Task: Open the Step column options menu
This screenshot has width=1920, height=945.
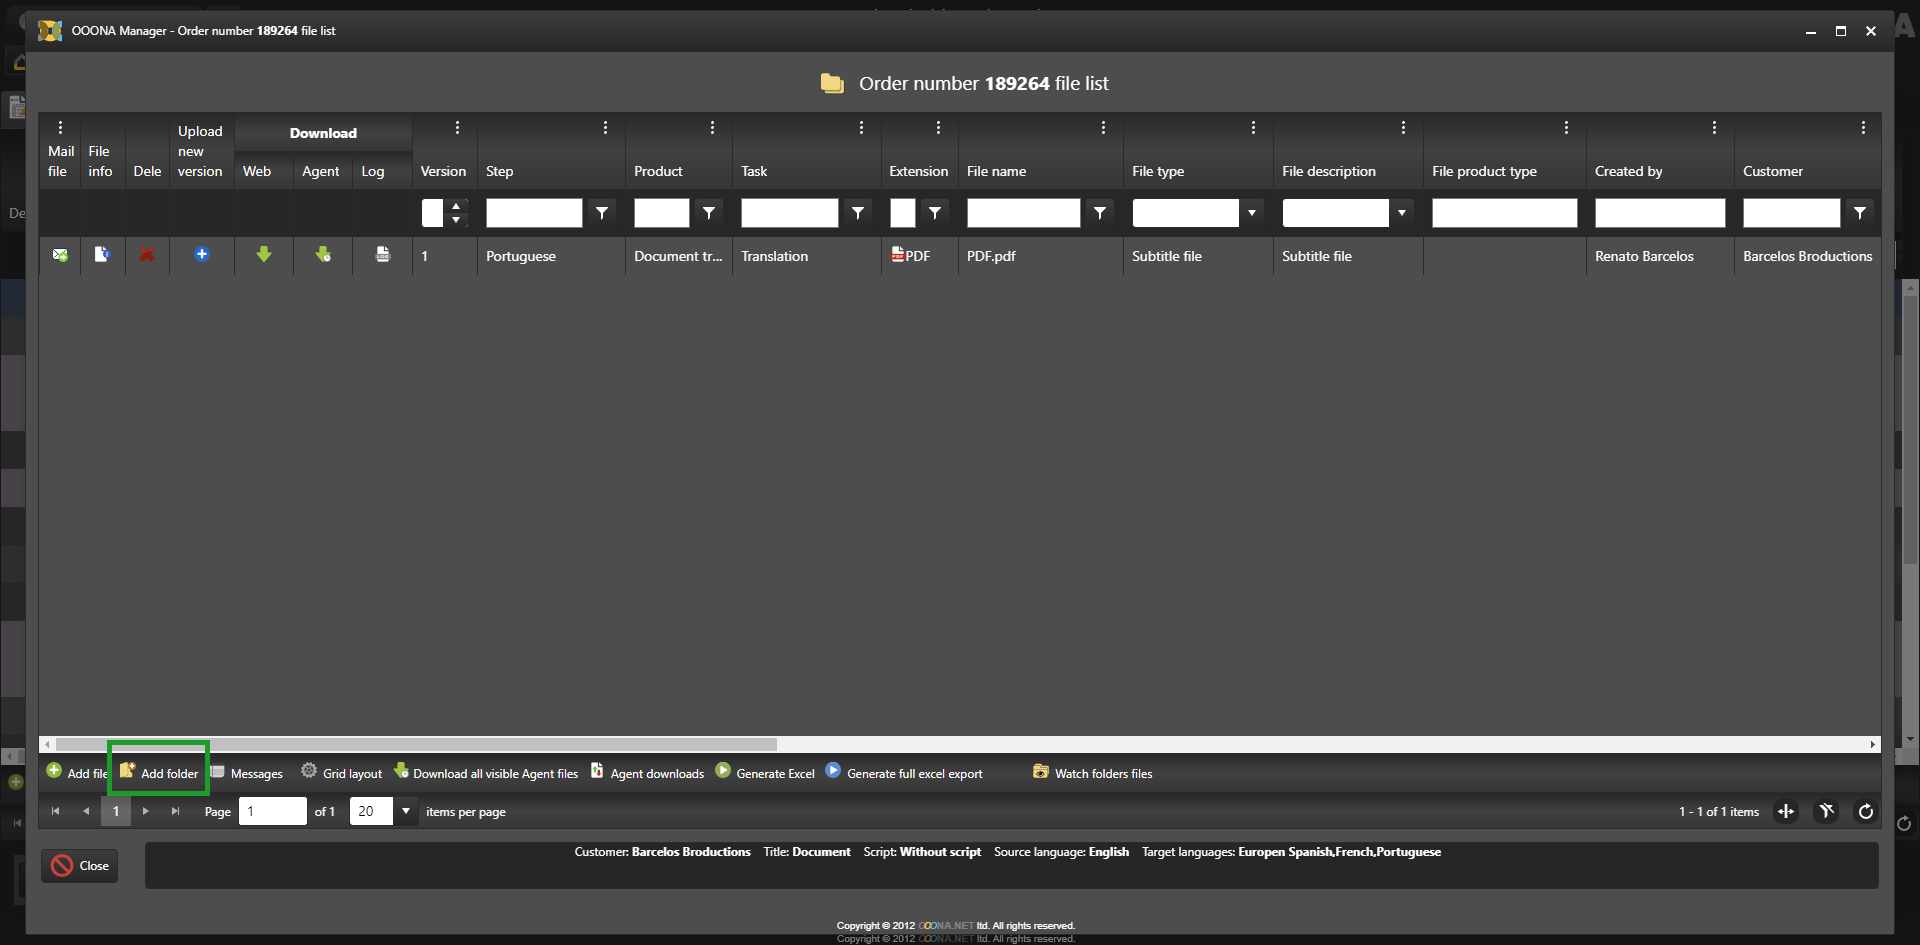Action: click(605, 128)
